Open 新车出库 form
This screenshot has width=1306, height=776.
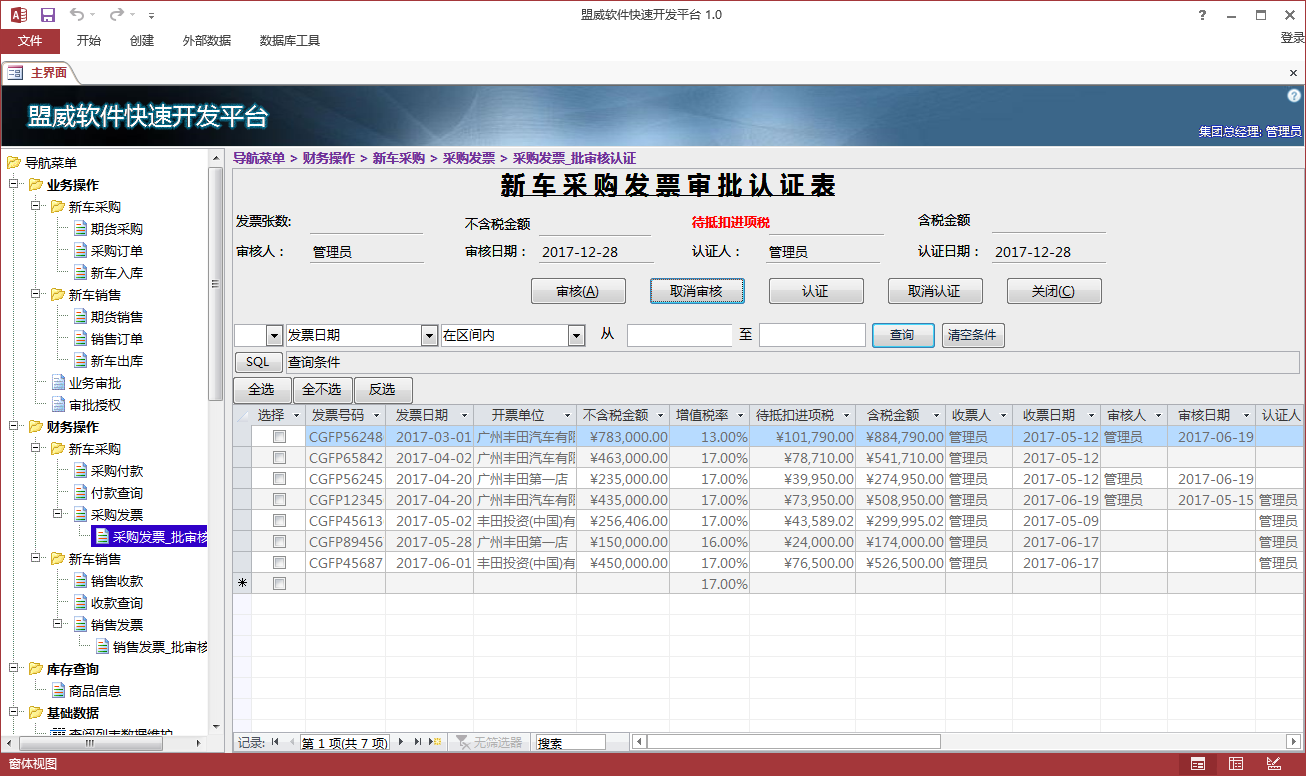pyautogui.click(x=117, y=361)
